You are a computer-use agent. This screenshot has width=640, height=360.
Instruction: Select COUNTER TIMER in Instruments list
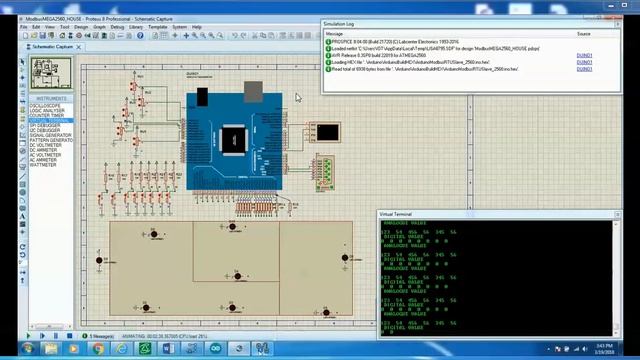click(x=47, y=116)
